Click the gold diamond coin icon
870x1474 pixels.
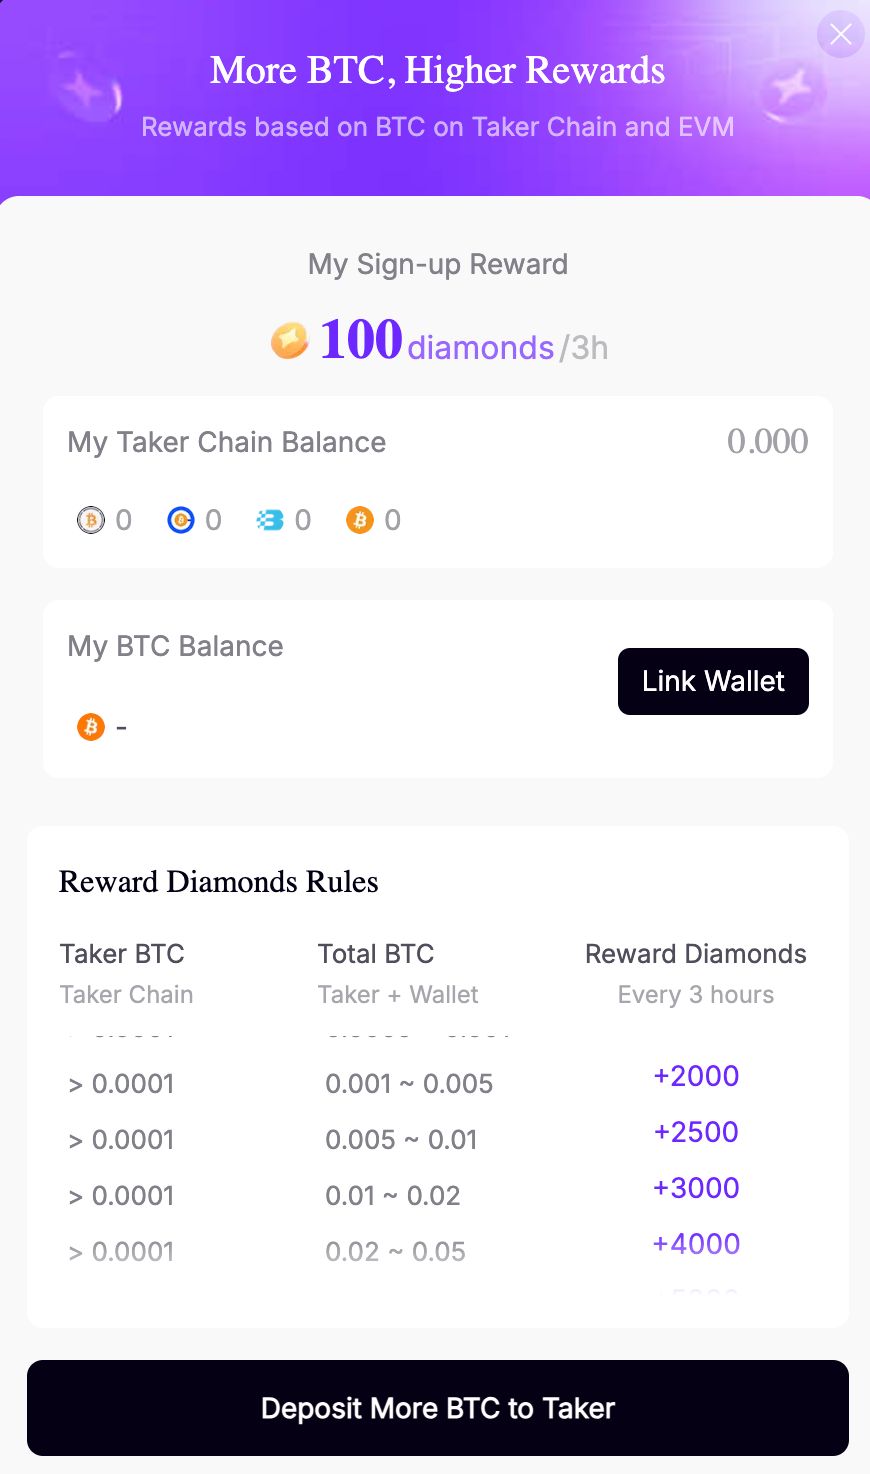pos(290,341)
